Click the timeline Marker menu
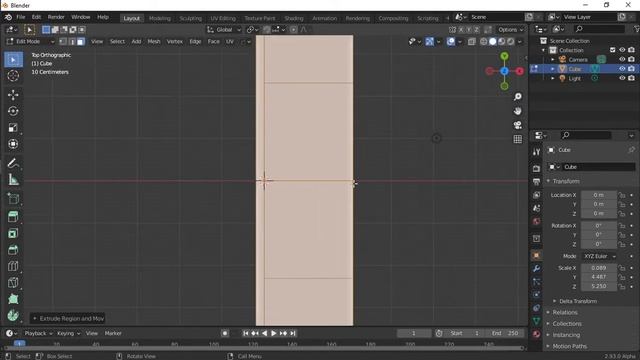 pos(113,333)
